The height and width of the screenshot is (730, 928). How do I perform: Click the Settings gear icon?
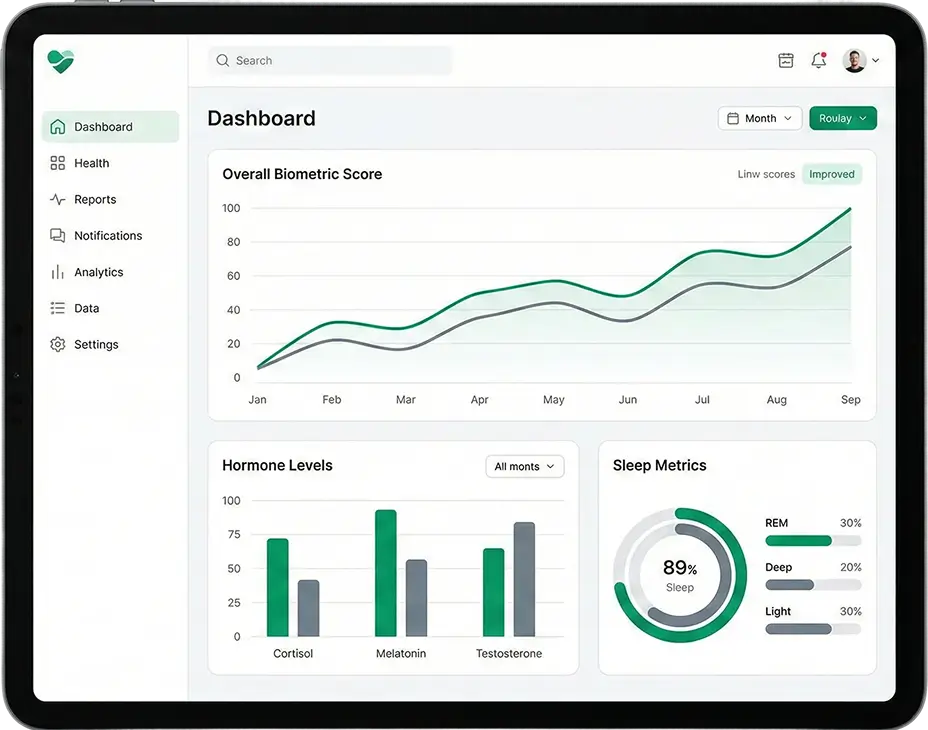coord(58,344)
